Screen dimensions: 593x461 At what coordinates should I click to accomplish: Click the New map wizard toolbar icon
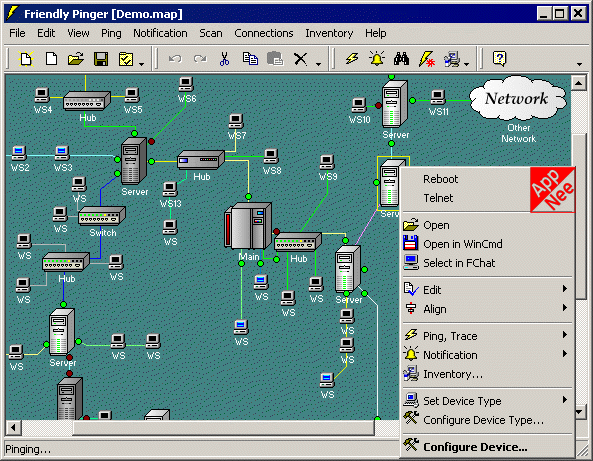click(x=26, y=59)
